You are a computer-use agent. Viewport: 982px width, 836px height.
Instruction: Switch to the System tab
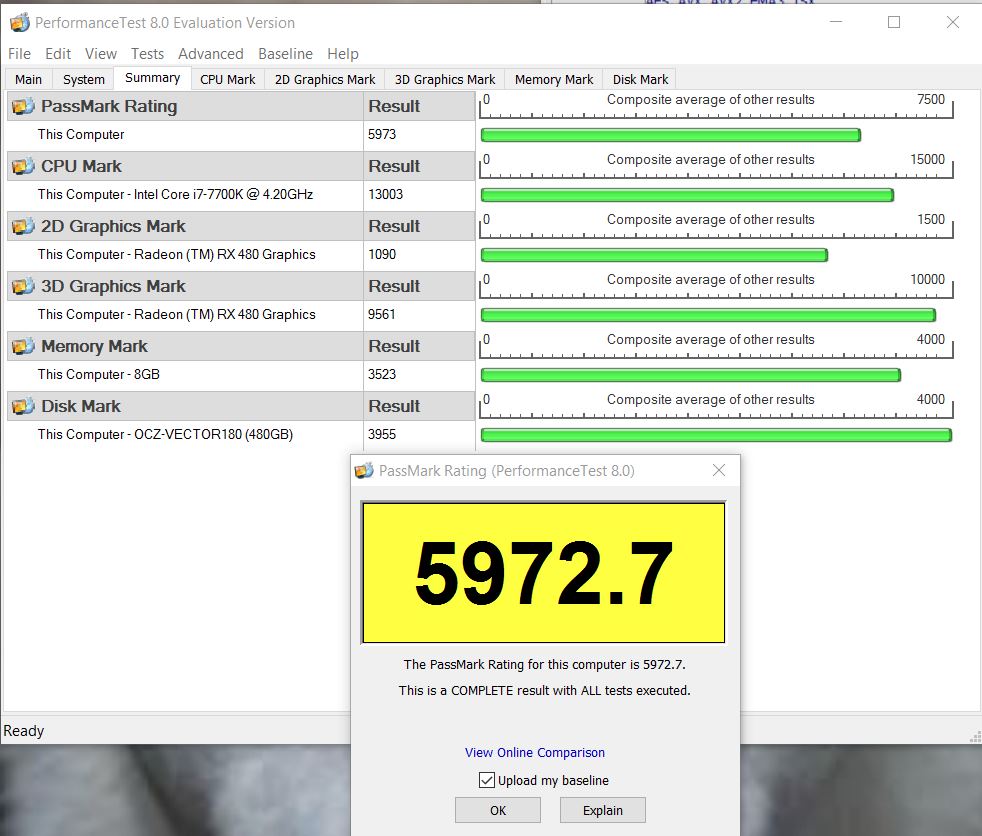(x=83, y=80)
